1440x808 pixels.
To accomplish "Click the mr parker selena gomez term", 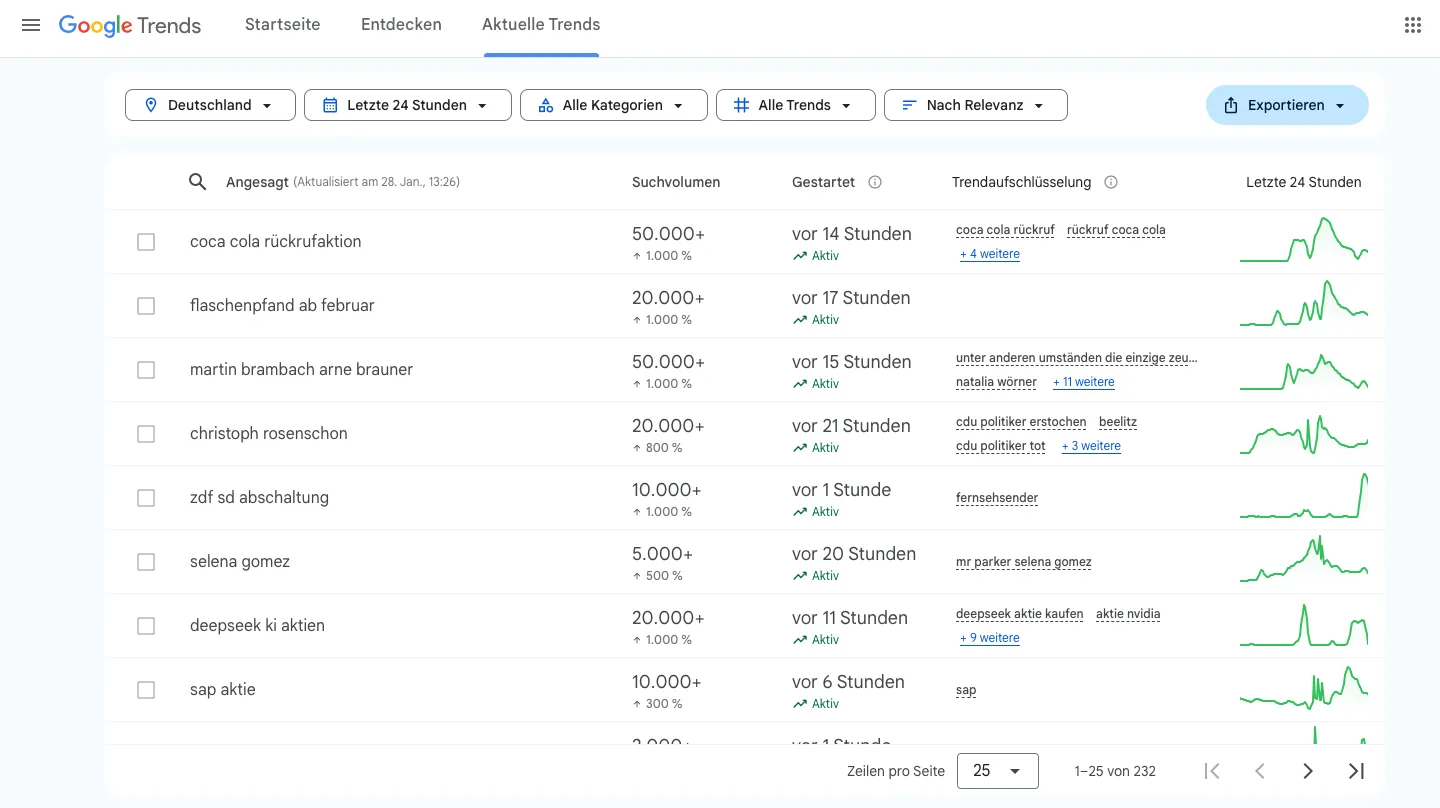I will [x=1024, y=562].
